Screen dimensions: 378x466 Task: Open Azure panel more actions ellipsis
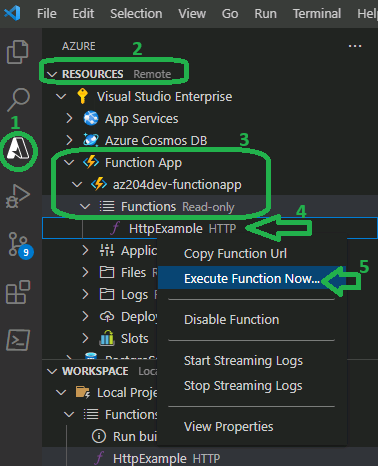pyautogui.click(x=355, y=46)
